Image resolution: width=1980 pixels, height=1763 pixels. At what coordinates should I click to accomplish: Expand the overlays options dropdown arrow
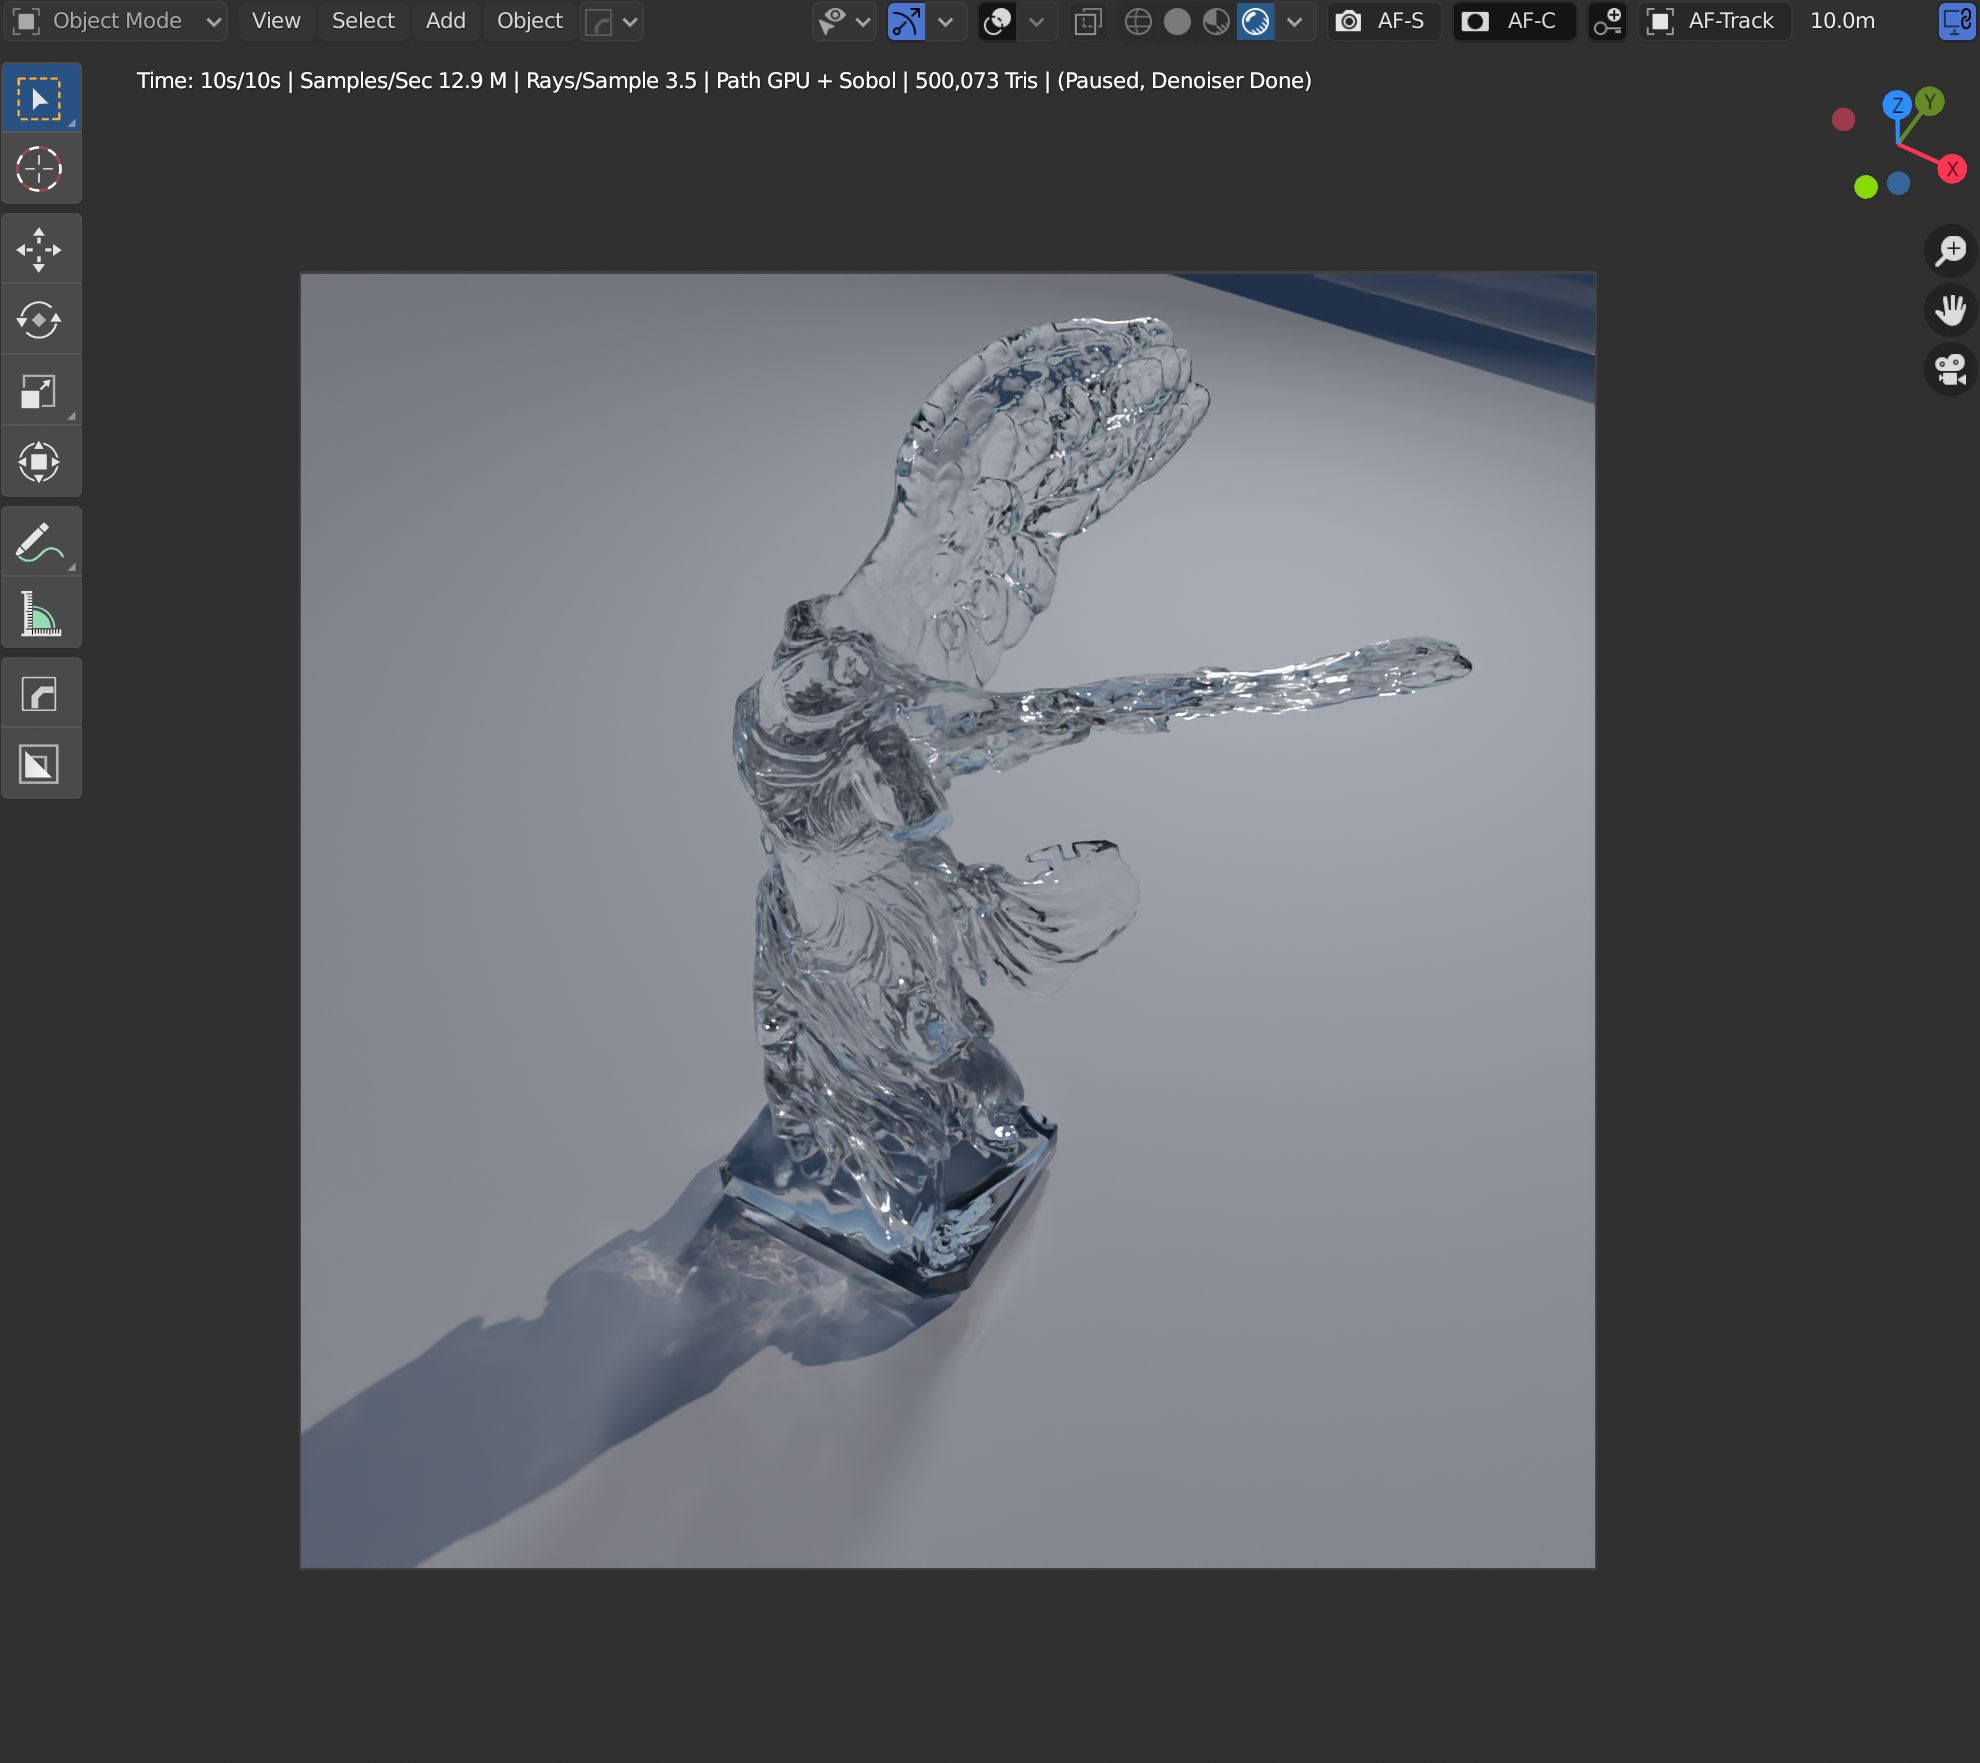pyautogui.click(x=1037, y=21)
